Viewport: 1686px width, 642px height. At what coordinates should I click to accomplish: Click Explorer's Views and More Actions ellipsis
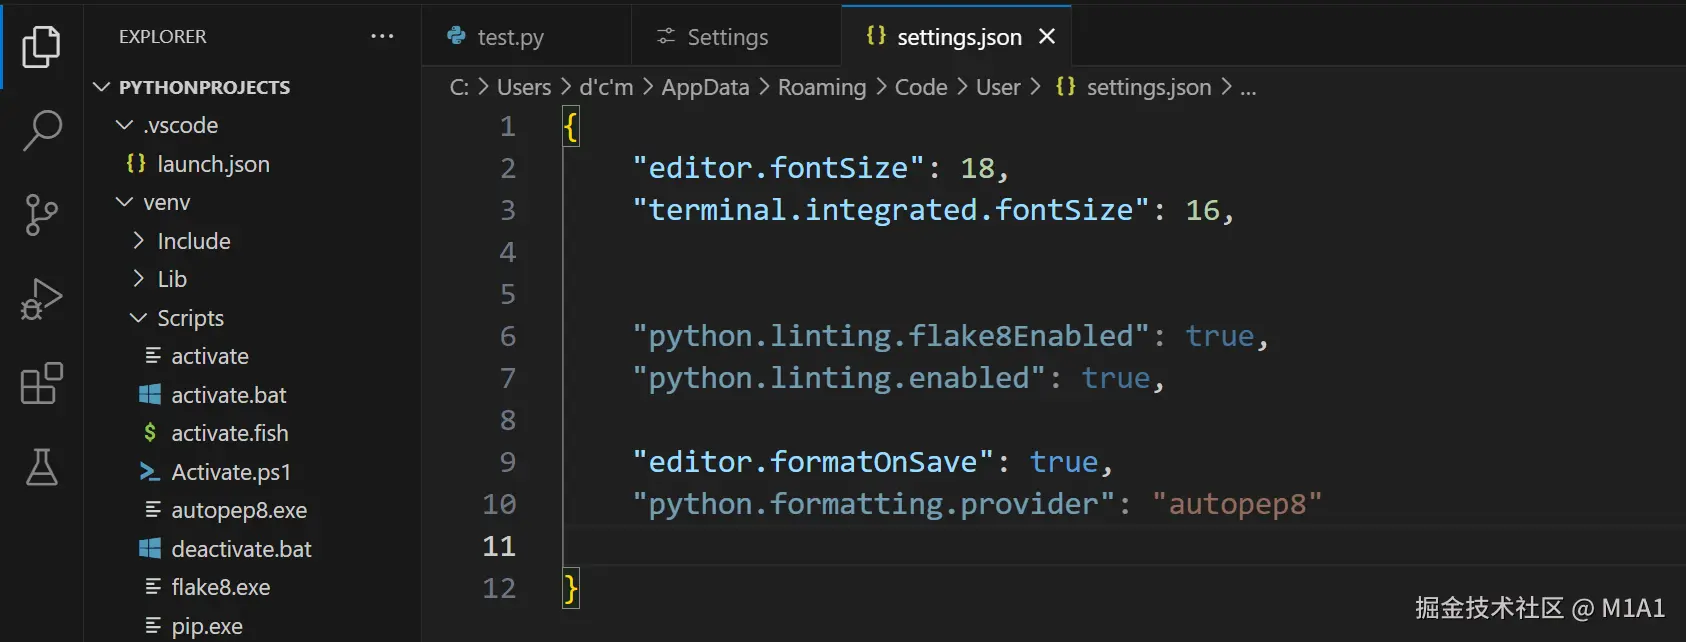tap(382, 37)
